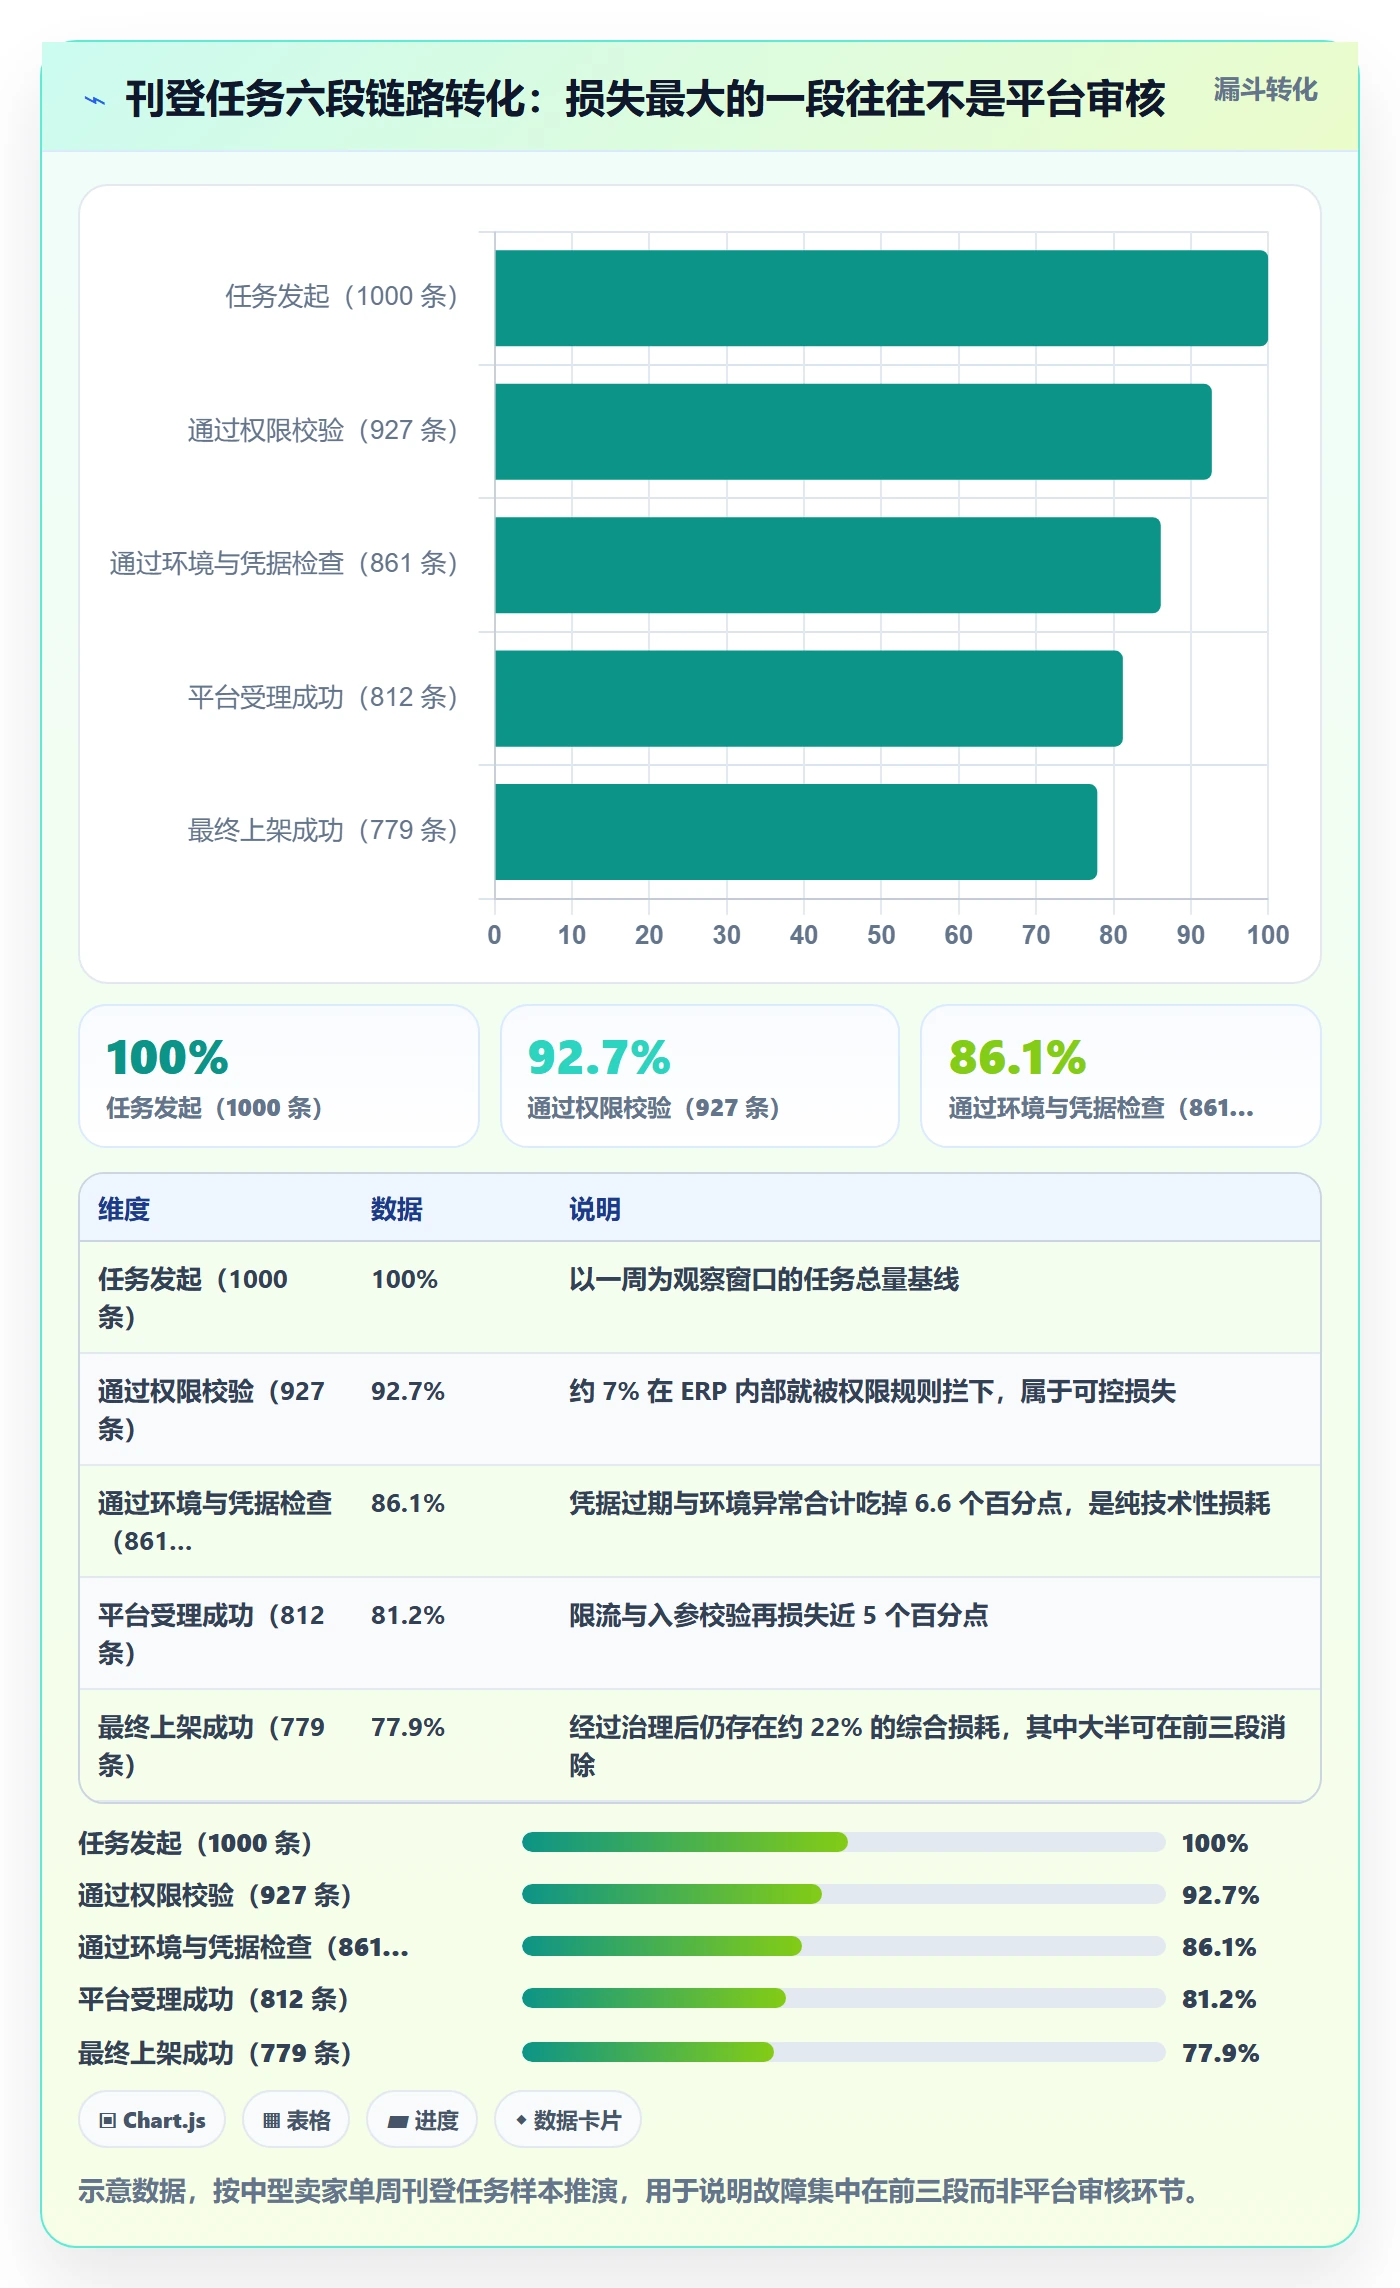Image resolution: width=1400 pixels, height=2288 pixels.
Task: Click the 说明 column header
Action: tap(595, 1209)
